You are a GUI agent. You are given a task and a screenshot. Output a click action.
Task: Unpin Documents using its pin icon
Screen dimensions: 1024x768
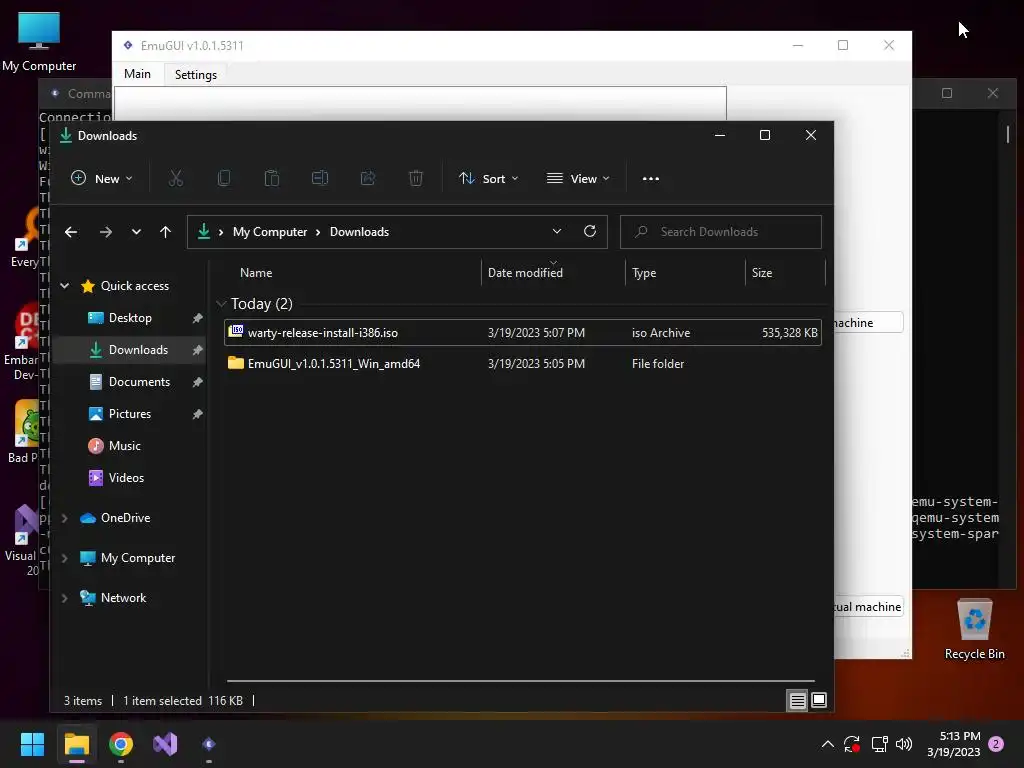click(197, 382)
